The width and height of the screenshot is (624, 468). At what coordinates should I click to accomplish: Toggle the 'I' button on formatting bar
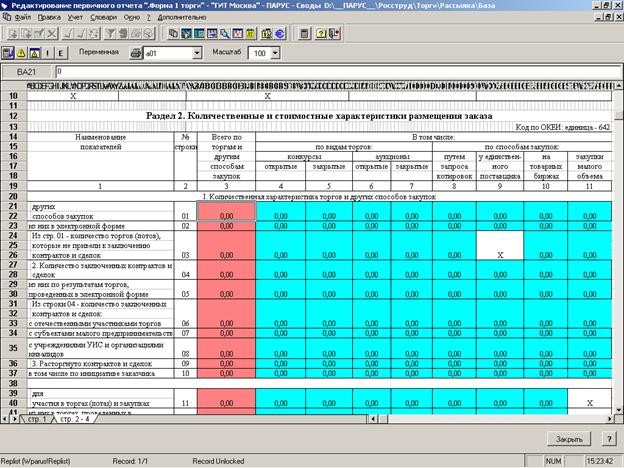click(48, 53)
